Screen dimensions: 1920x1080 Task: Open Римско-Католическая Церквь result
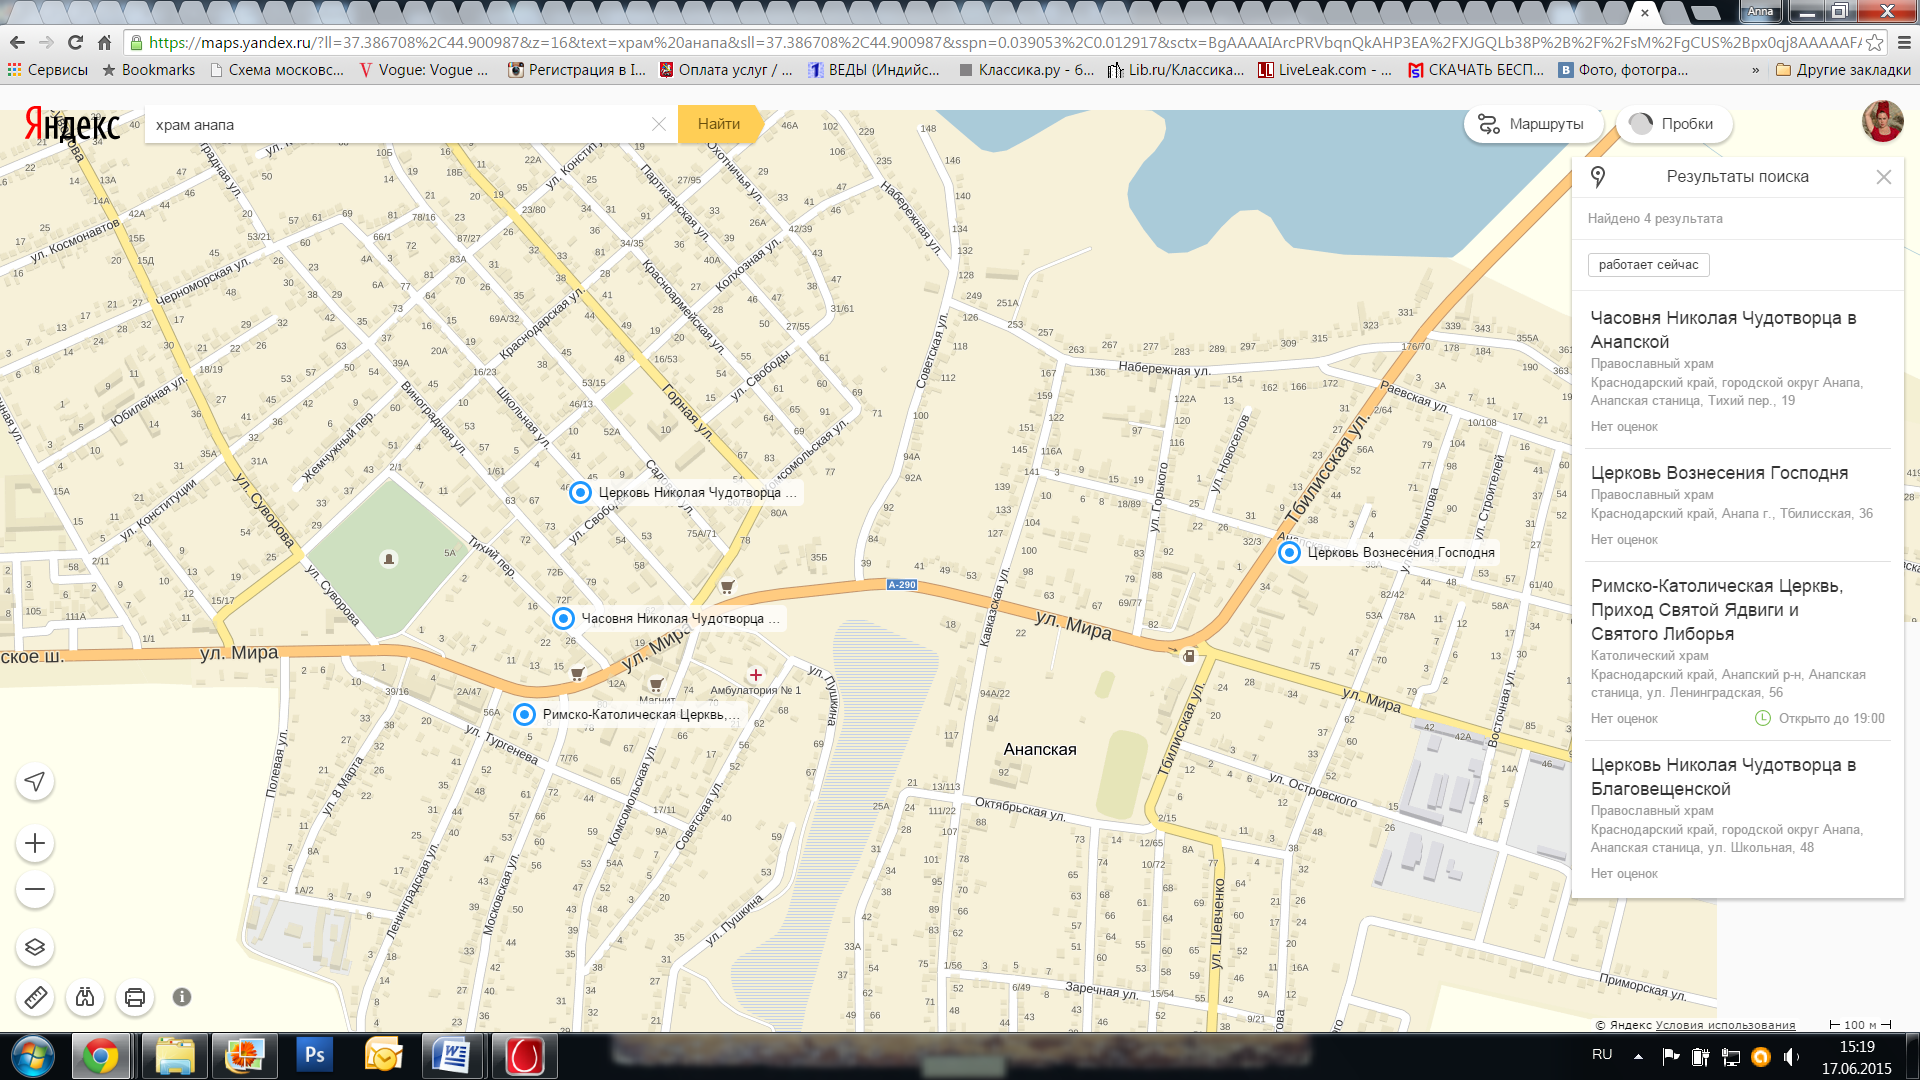(x=1738, y=650)
